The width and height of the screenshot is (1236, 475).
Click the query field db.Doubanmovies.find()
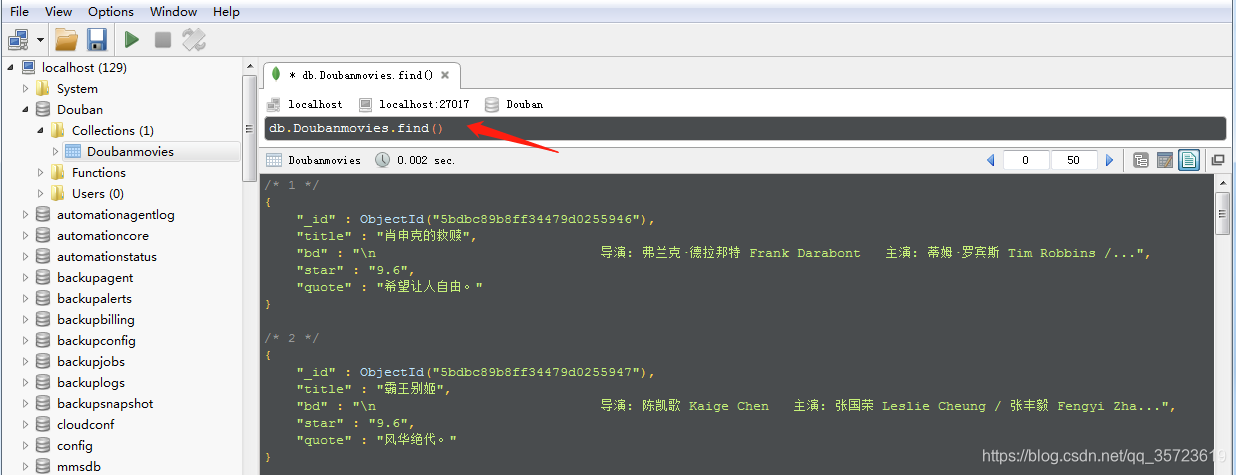pyautogui.click(x=745, y=129)
